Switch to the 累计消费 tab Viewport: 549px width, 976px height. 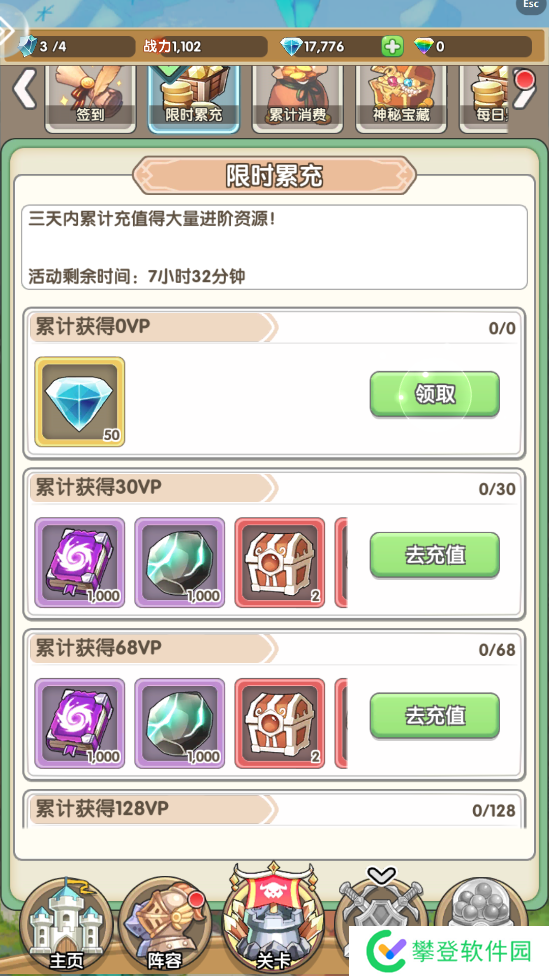(298, 98)
